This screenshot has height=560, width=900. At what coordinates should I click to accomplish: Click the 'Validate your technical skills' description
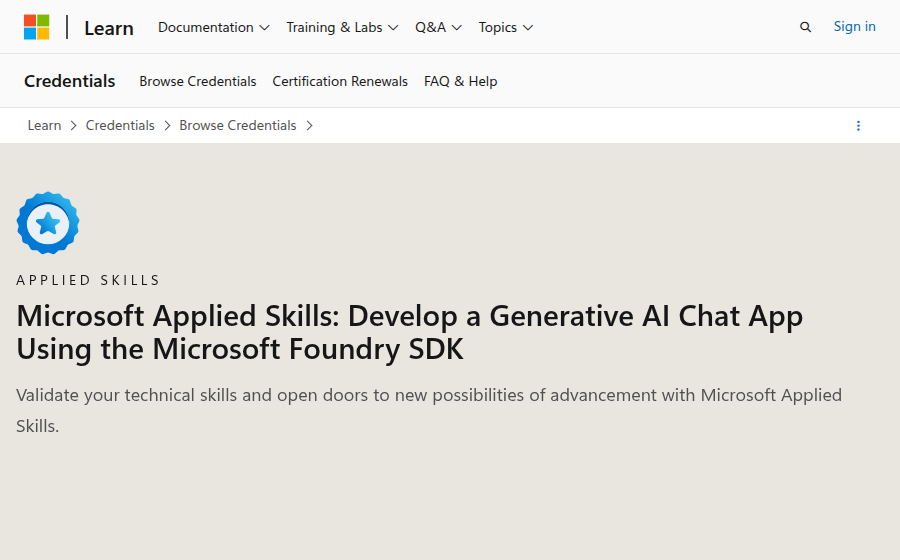coord(429,410)
